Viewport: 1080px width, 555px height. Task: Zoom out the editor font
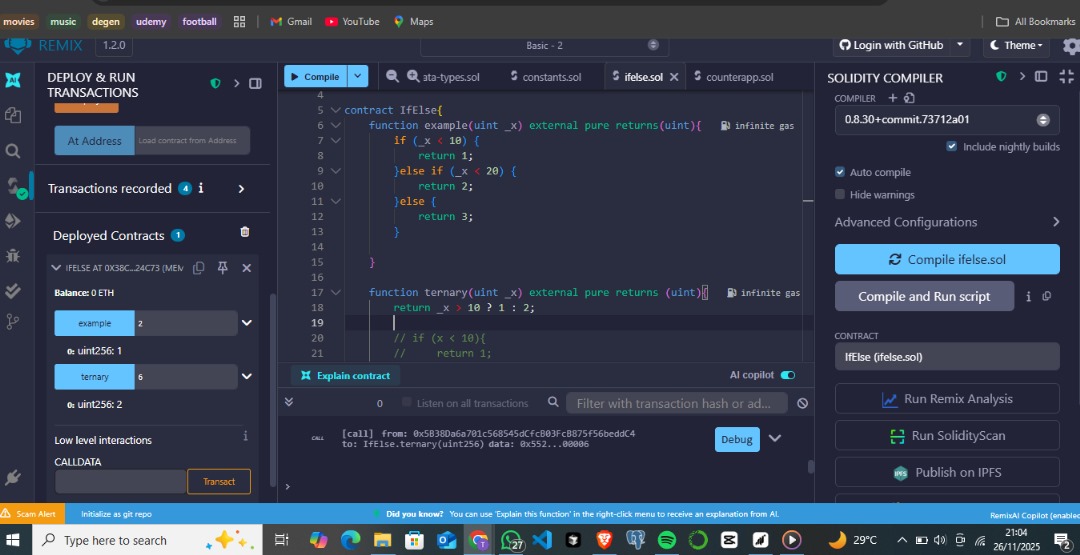coord(393,76)
